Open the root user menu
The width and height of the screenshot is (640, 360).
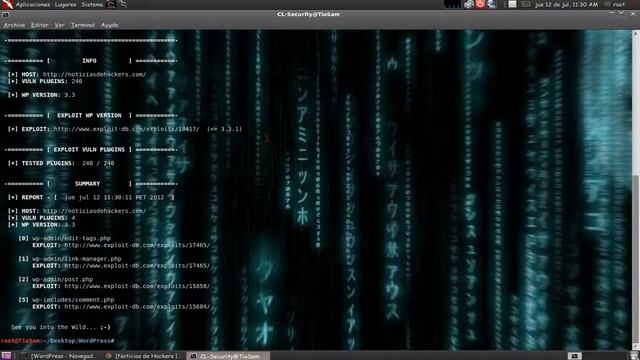tap(615, 4)
